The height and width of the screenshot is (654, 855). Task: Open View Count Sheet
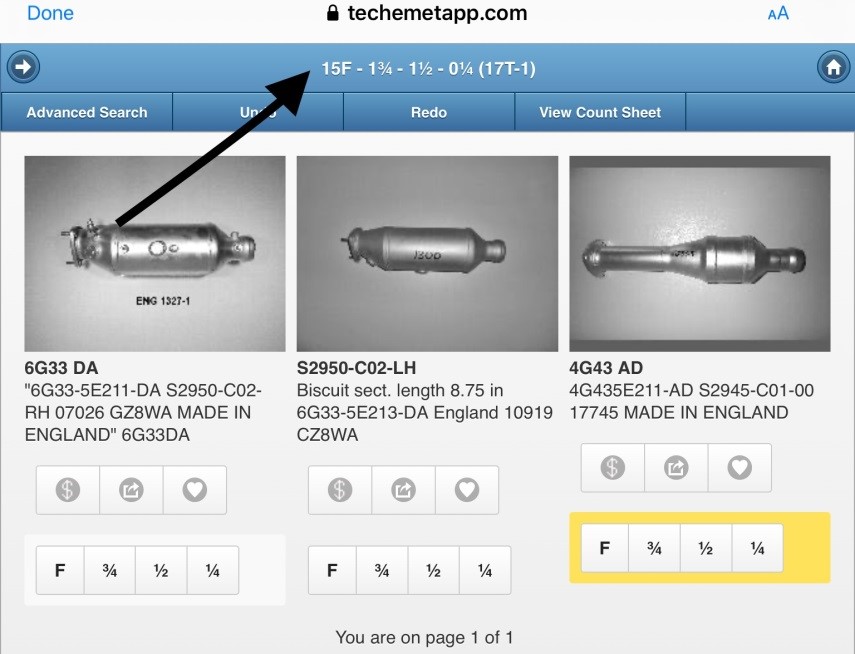[600, 112]
